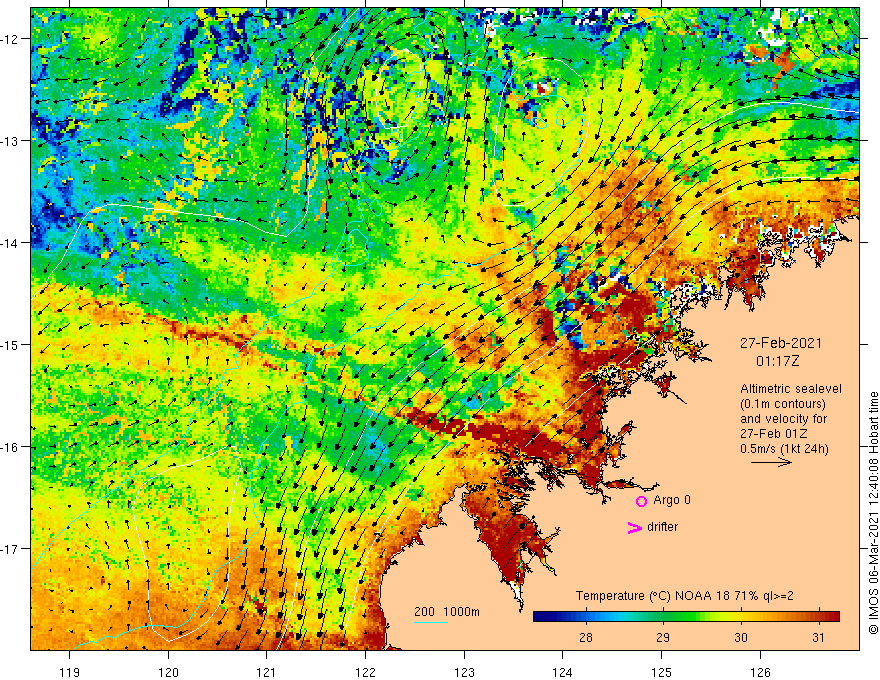Click the cyan 200m isobath legend line
The width and height of the screenshot is (880, 680).
pyautogui.click(x=431, y=622)
